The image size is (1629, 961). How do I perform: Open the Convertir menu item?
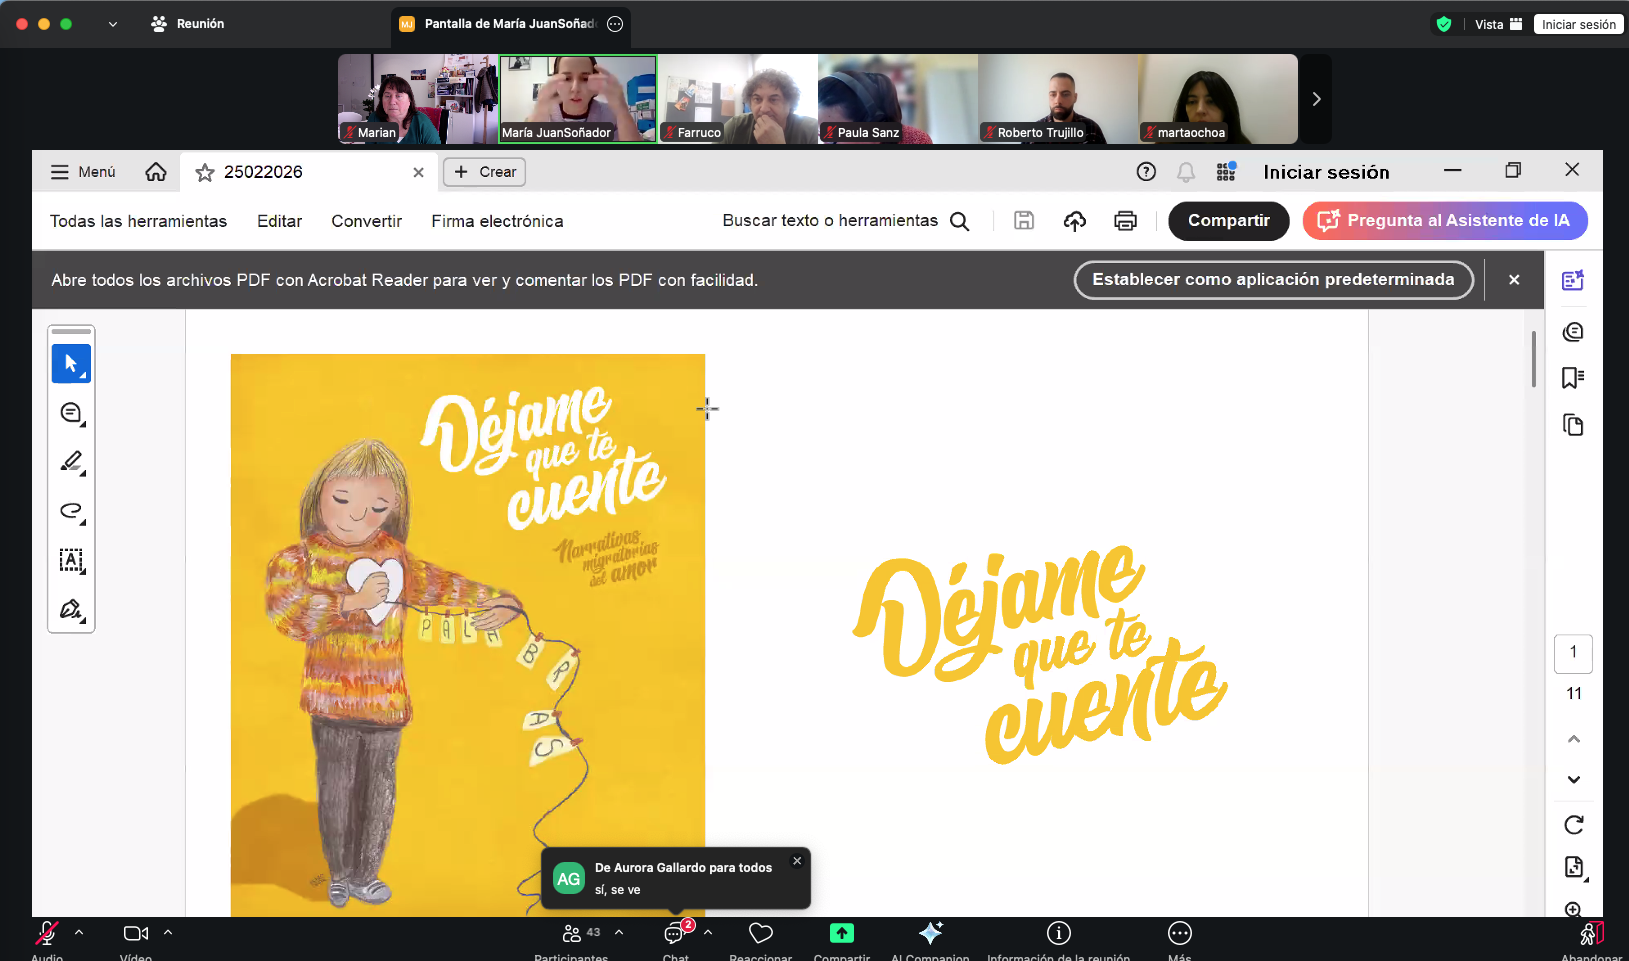click(x=366, y=221)
